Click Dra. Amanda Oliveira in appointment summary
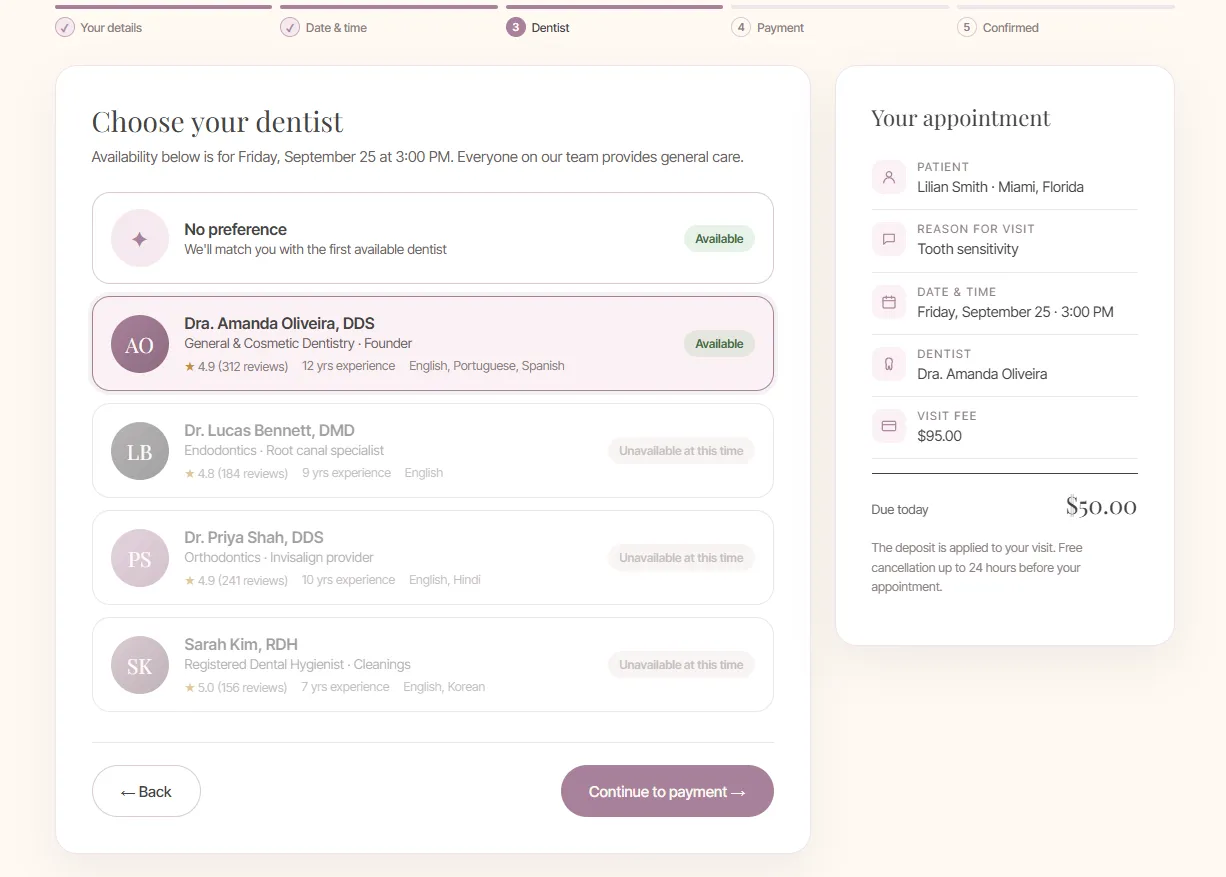This screenshot has width=1226, height=877. click(x=982, y=374)
